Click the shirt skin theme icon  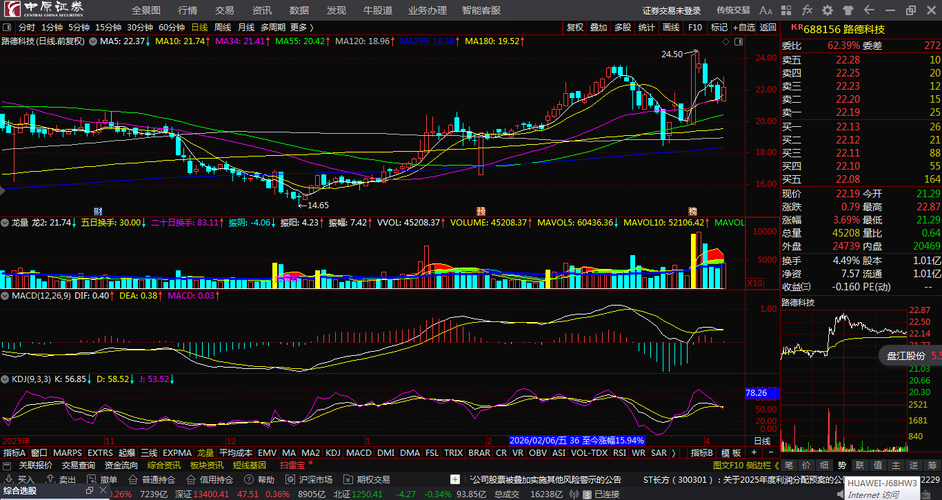(848, 10)
